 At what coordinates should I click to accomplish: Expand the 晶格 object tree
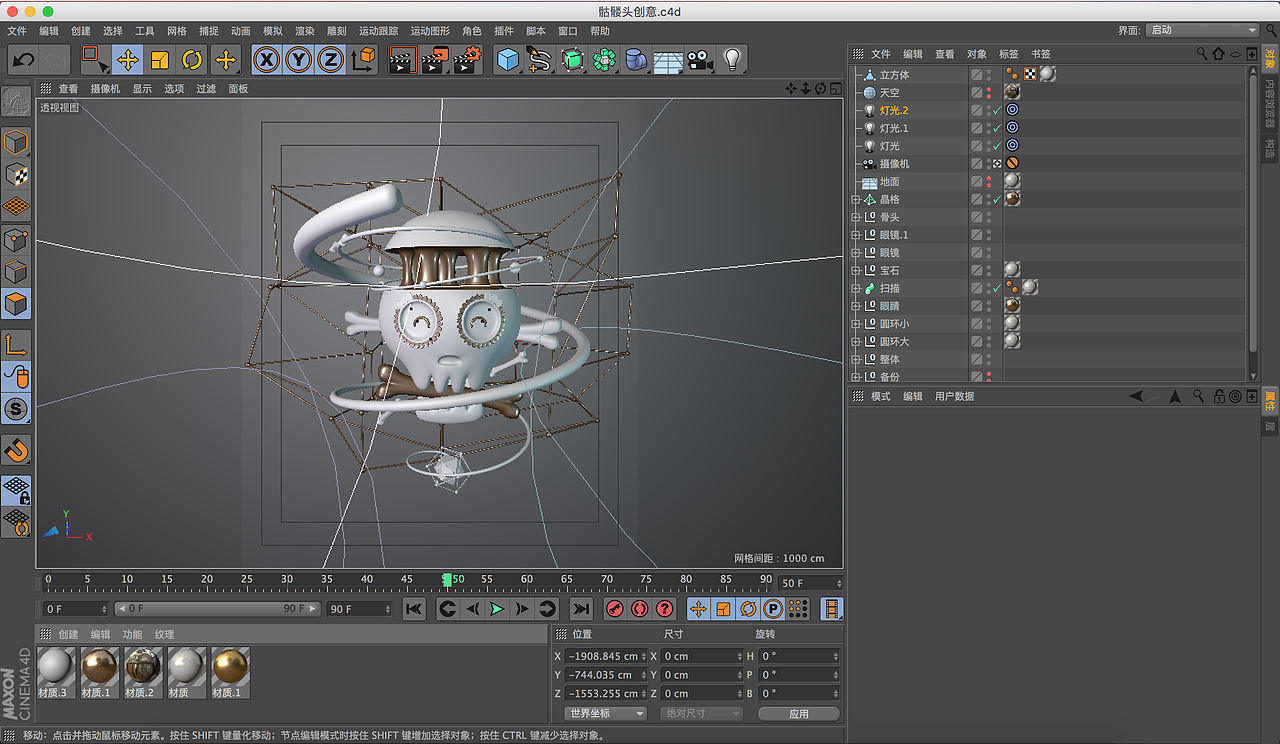[856, 199]
